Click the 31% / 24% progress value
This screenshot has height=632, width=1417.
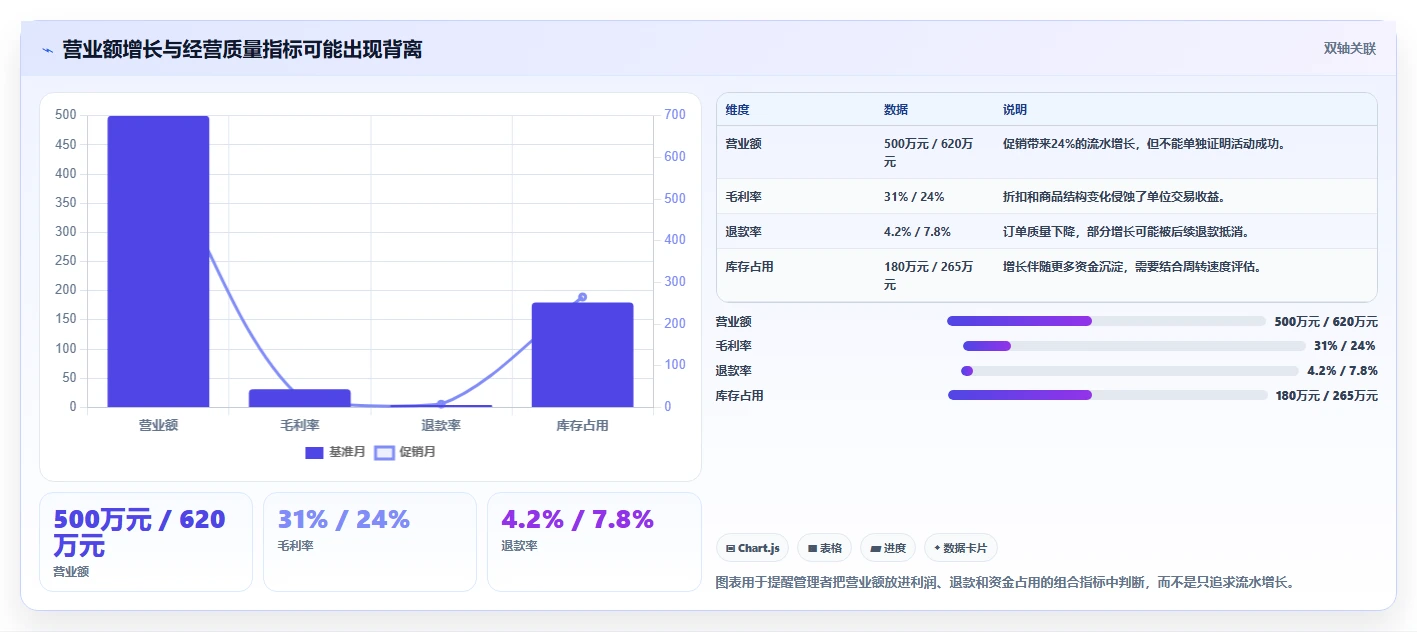coord(1344,346)
